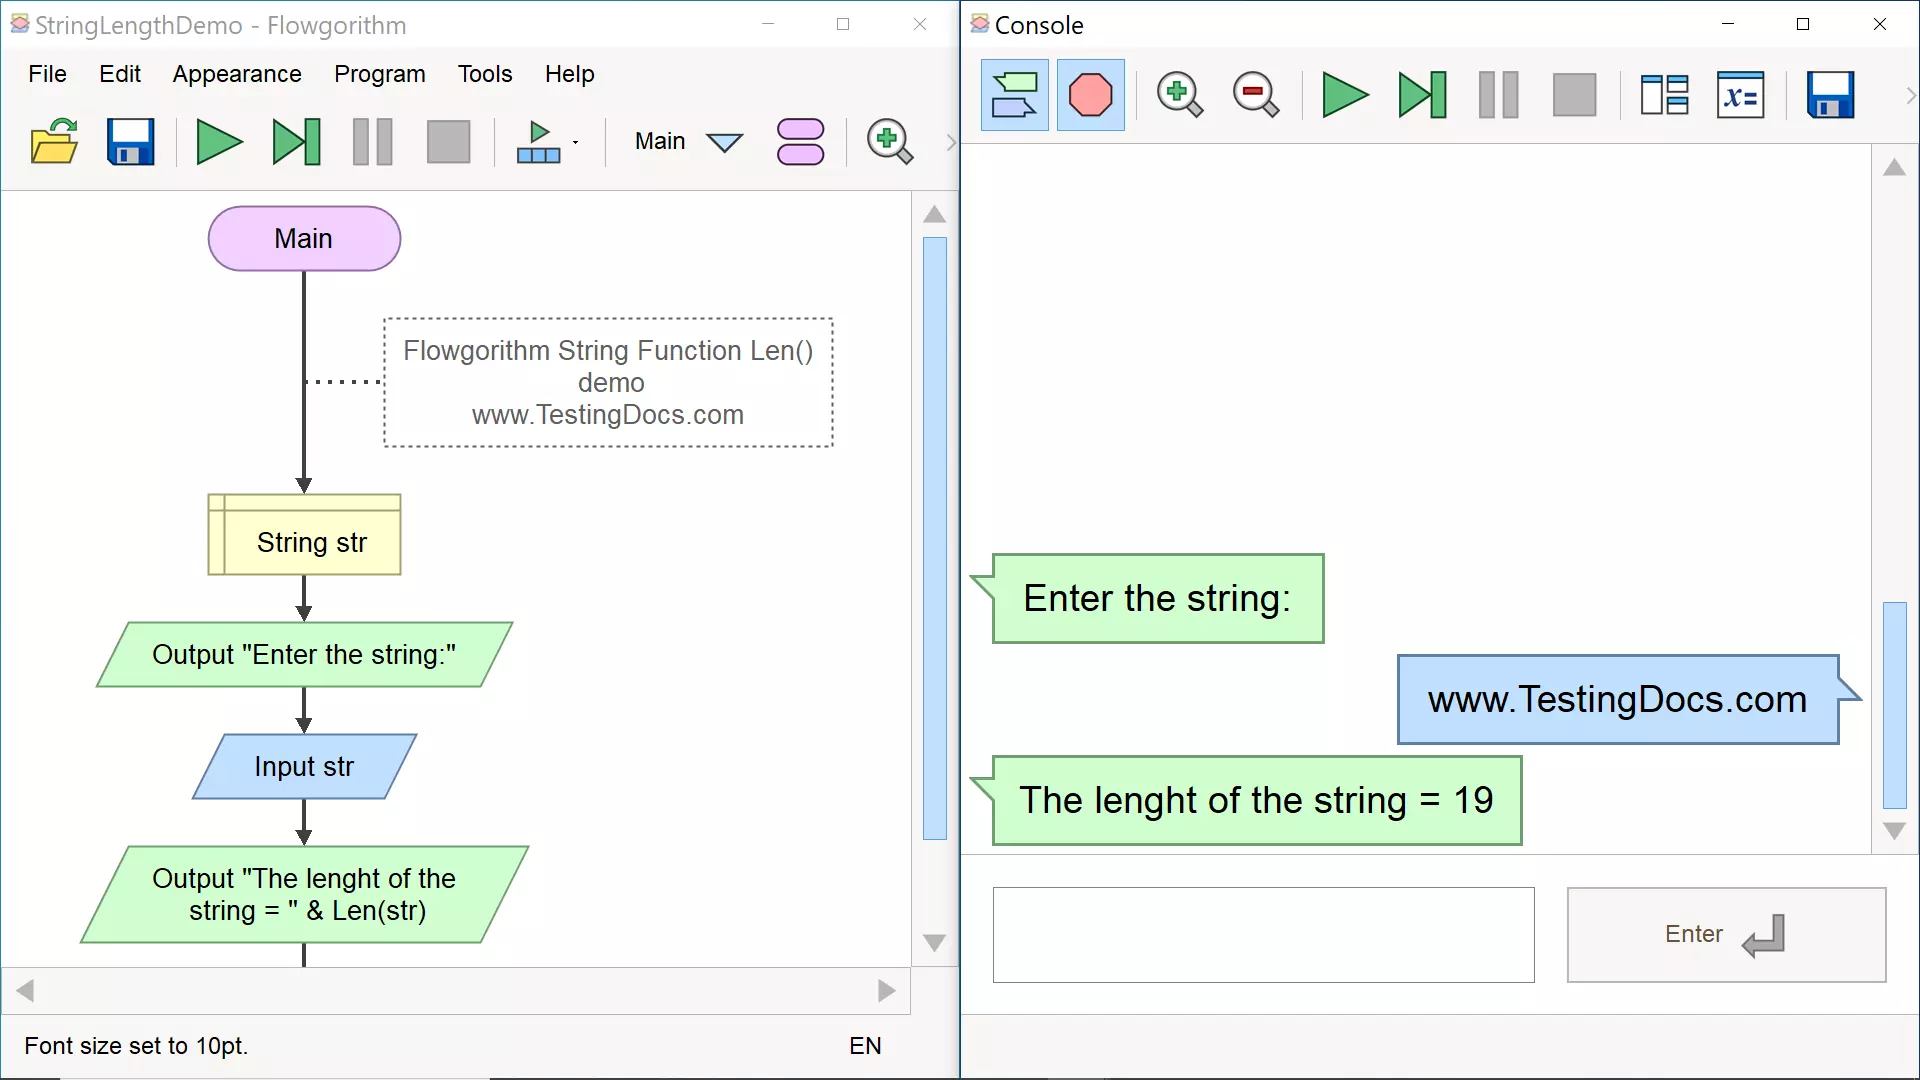Click the Save button in Console toolbar
Screen dimensions: 1920x1080
(x=1830, y=95)
